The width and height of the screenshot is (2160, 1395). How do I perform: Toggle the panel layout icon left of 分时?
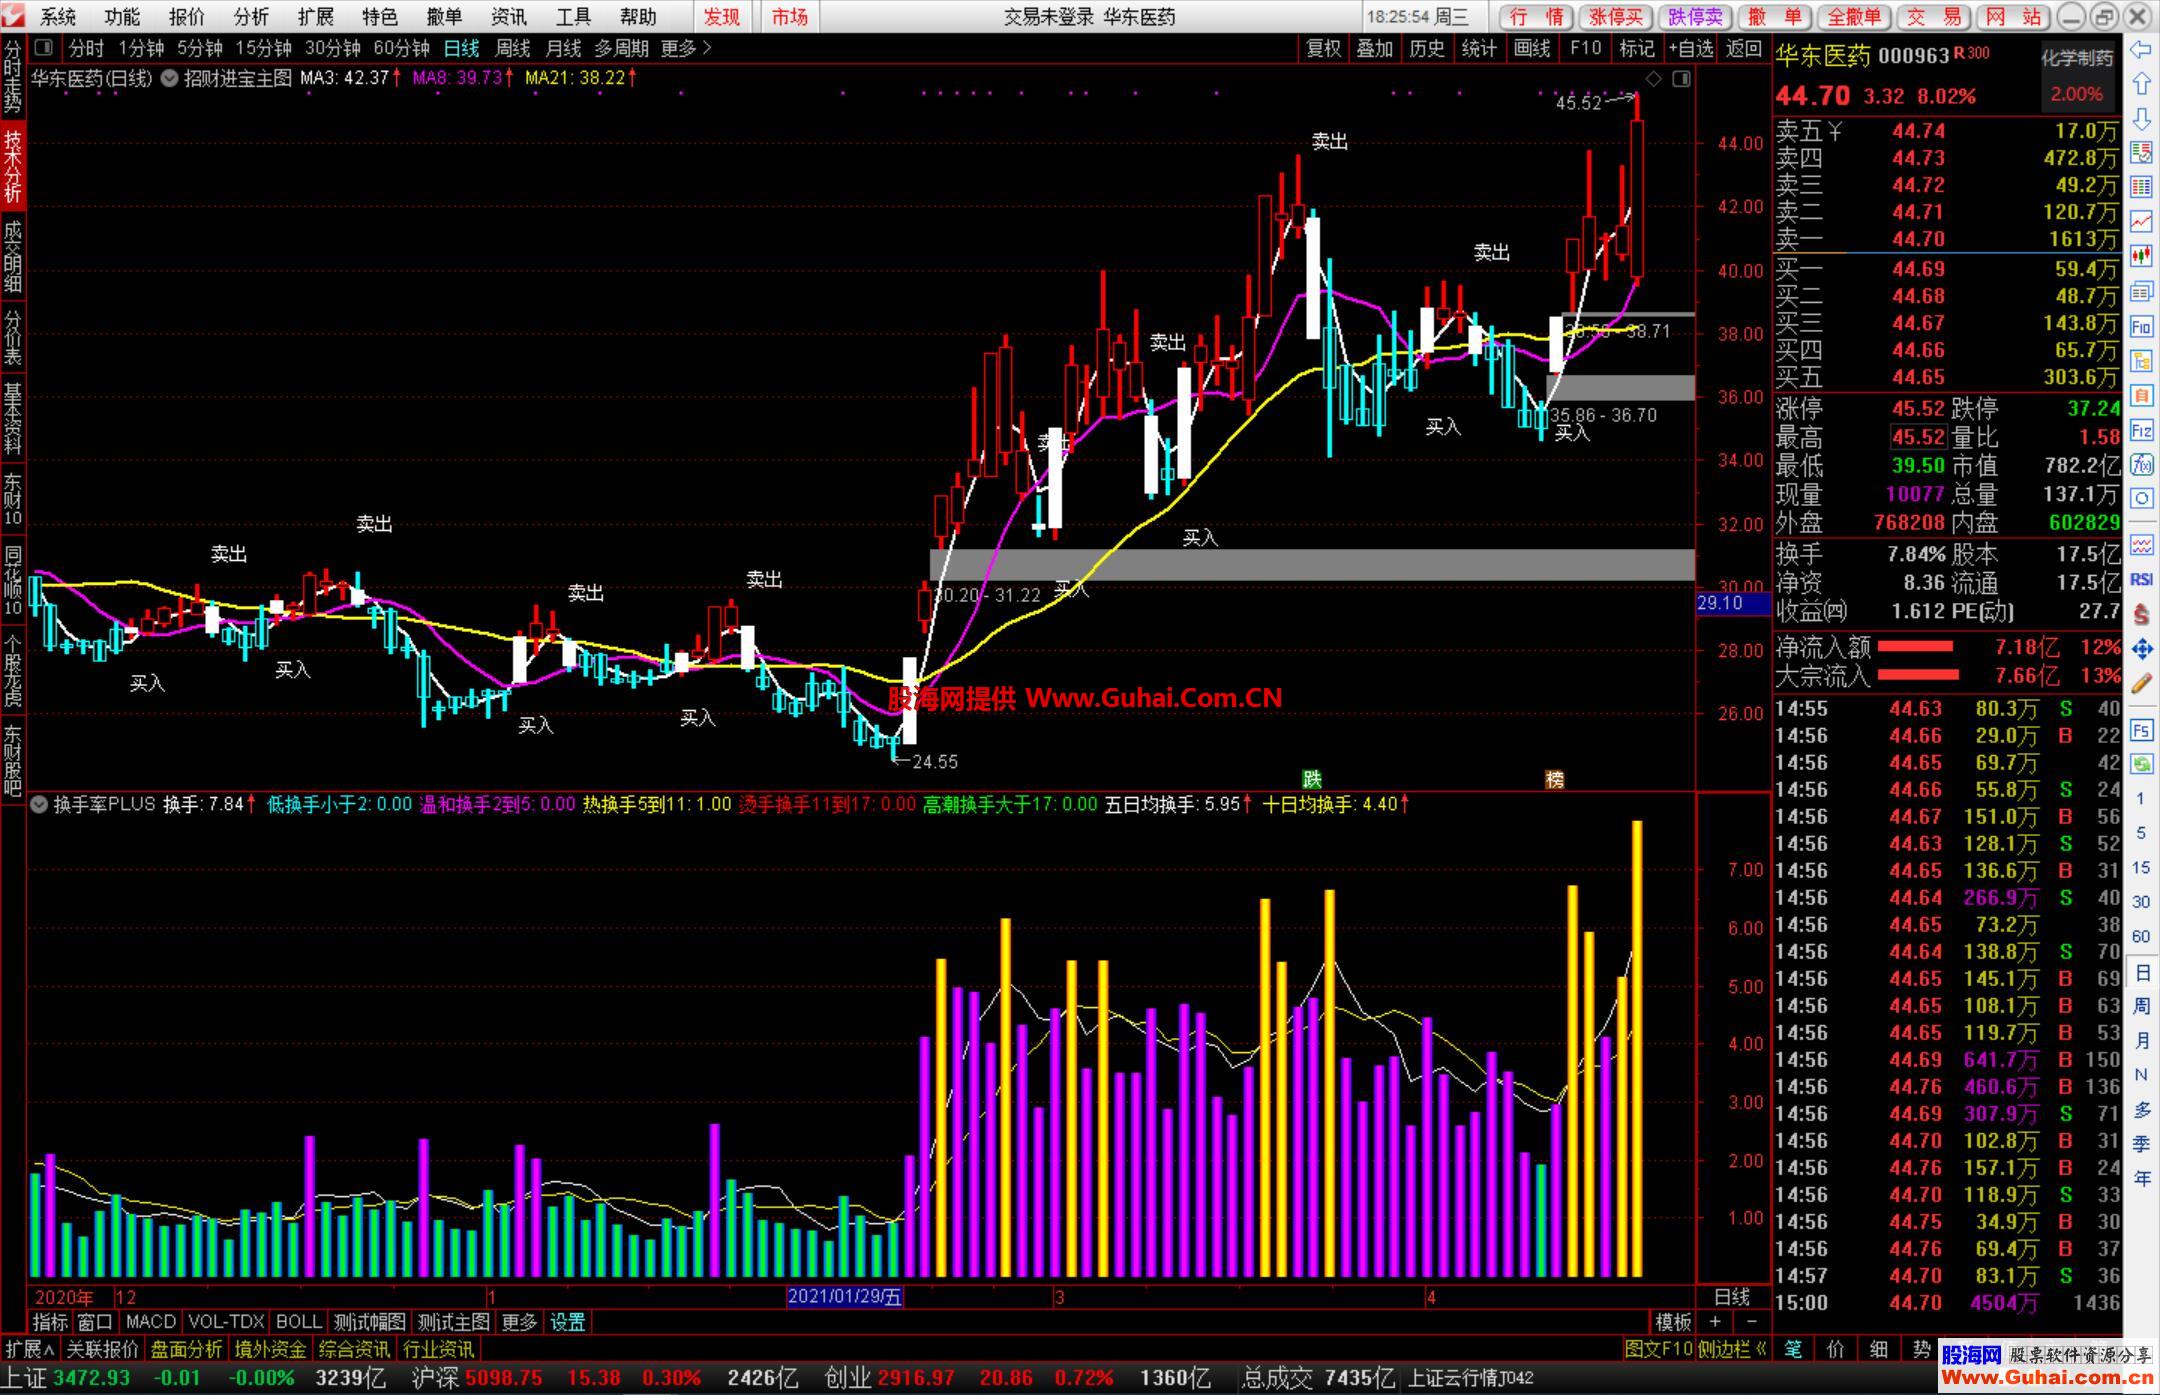click(x=43, y=47)
